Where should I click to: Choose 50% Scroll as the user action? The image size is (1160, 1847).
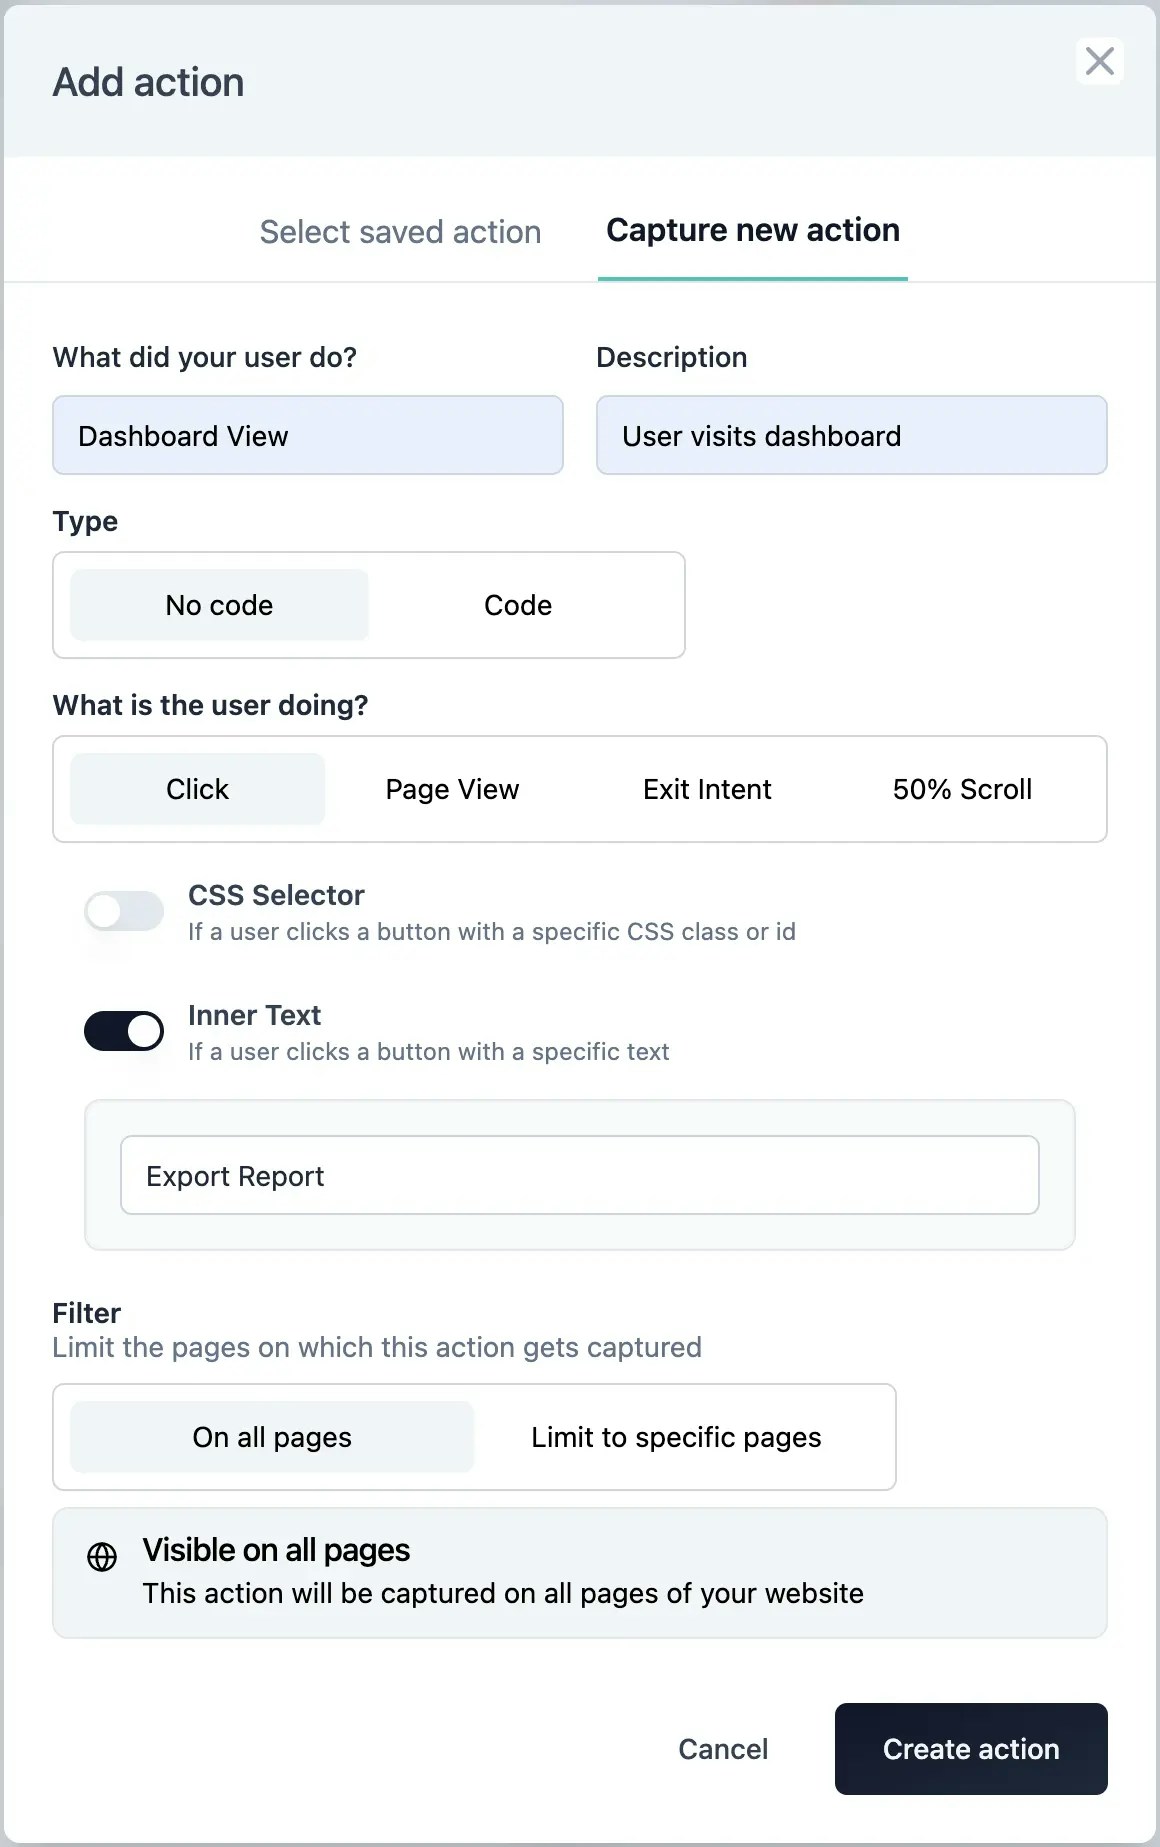point(962,789)
